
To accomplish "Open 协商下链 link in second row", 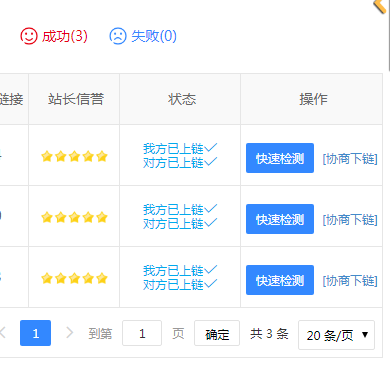I will point(350,220).
